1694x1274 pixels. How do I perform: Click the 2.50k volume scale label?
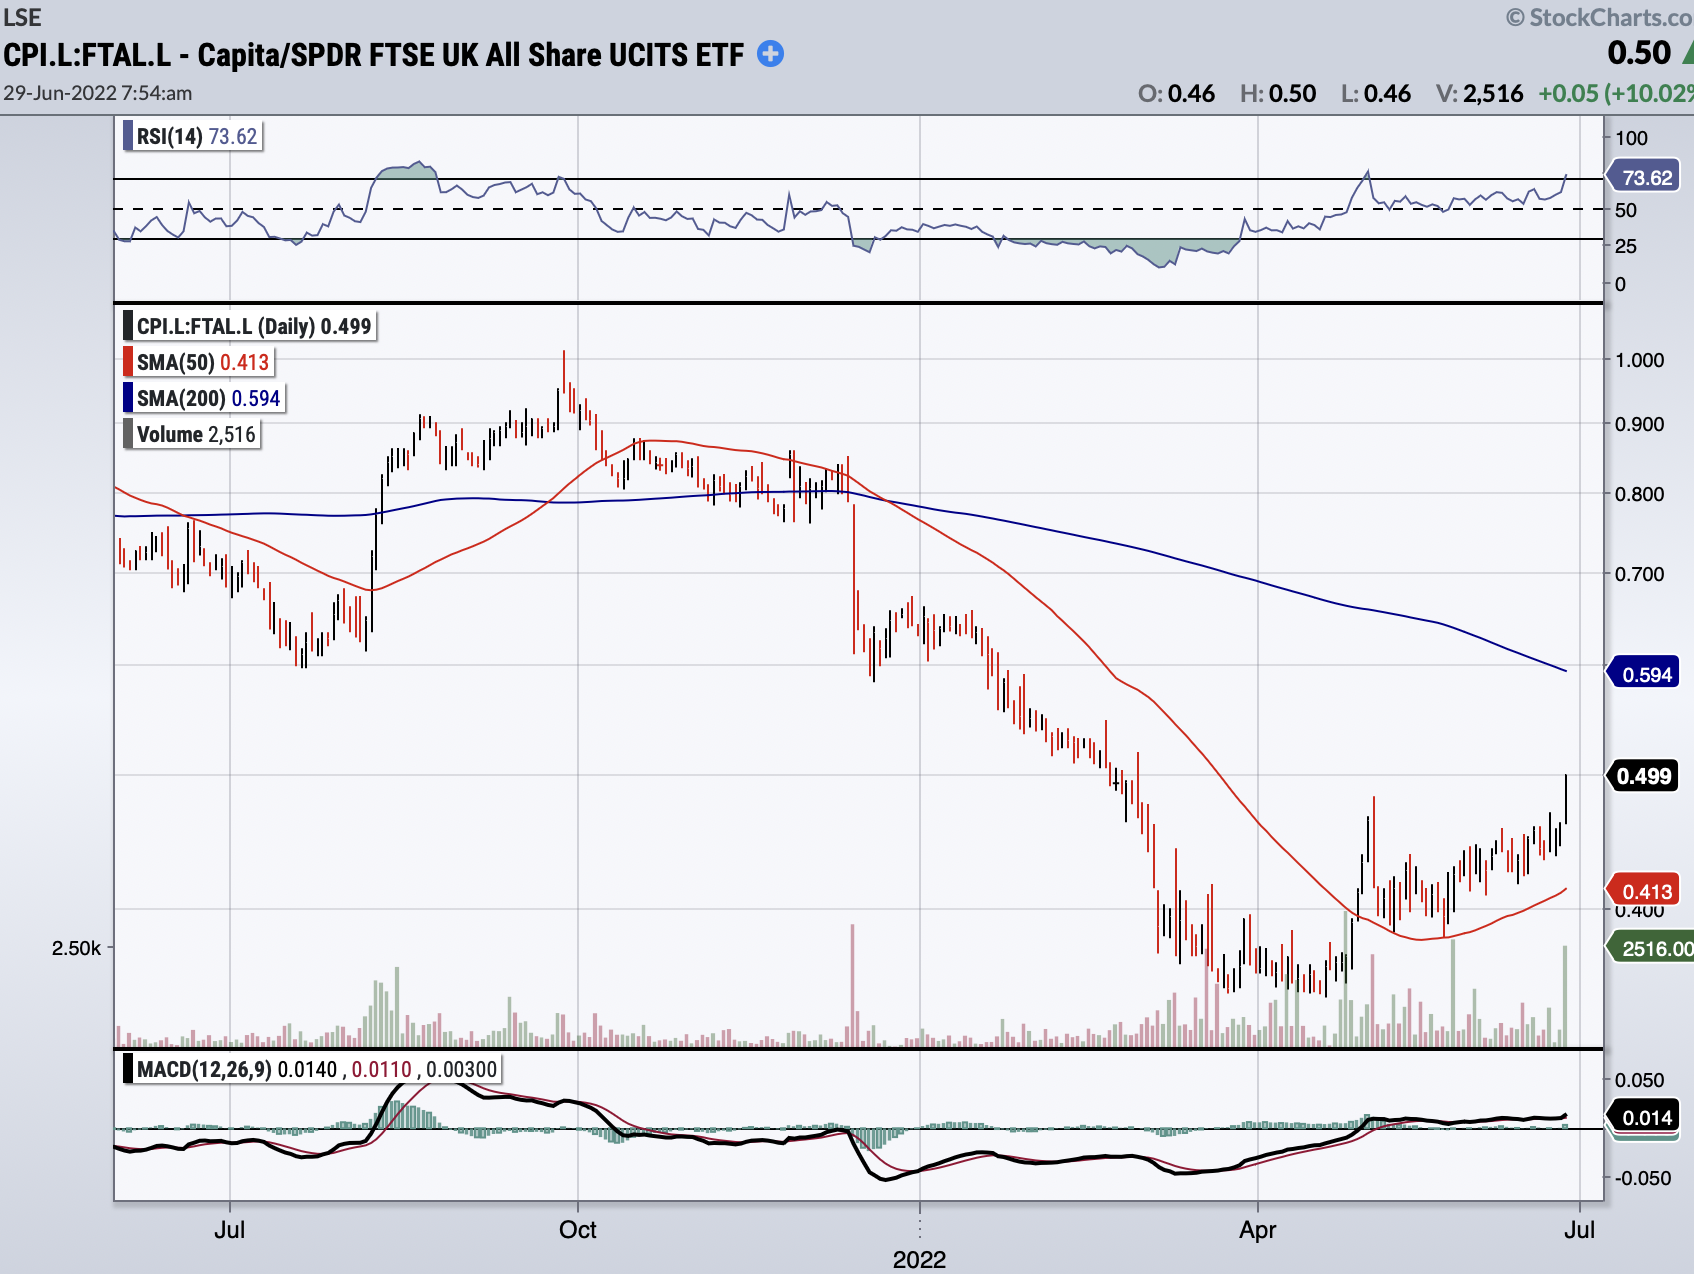click(x=76, y=948)
